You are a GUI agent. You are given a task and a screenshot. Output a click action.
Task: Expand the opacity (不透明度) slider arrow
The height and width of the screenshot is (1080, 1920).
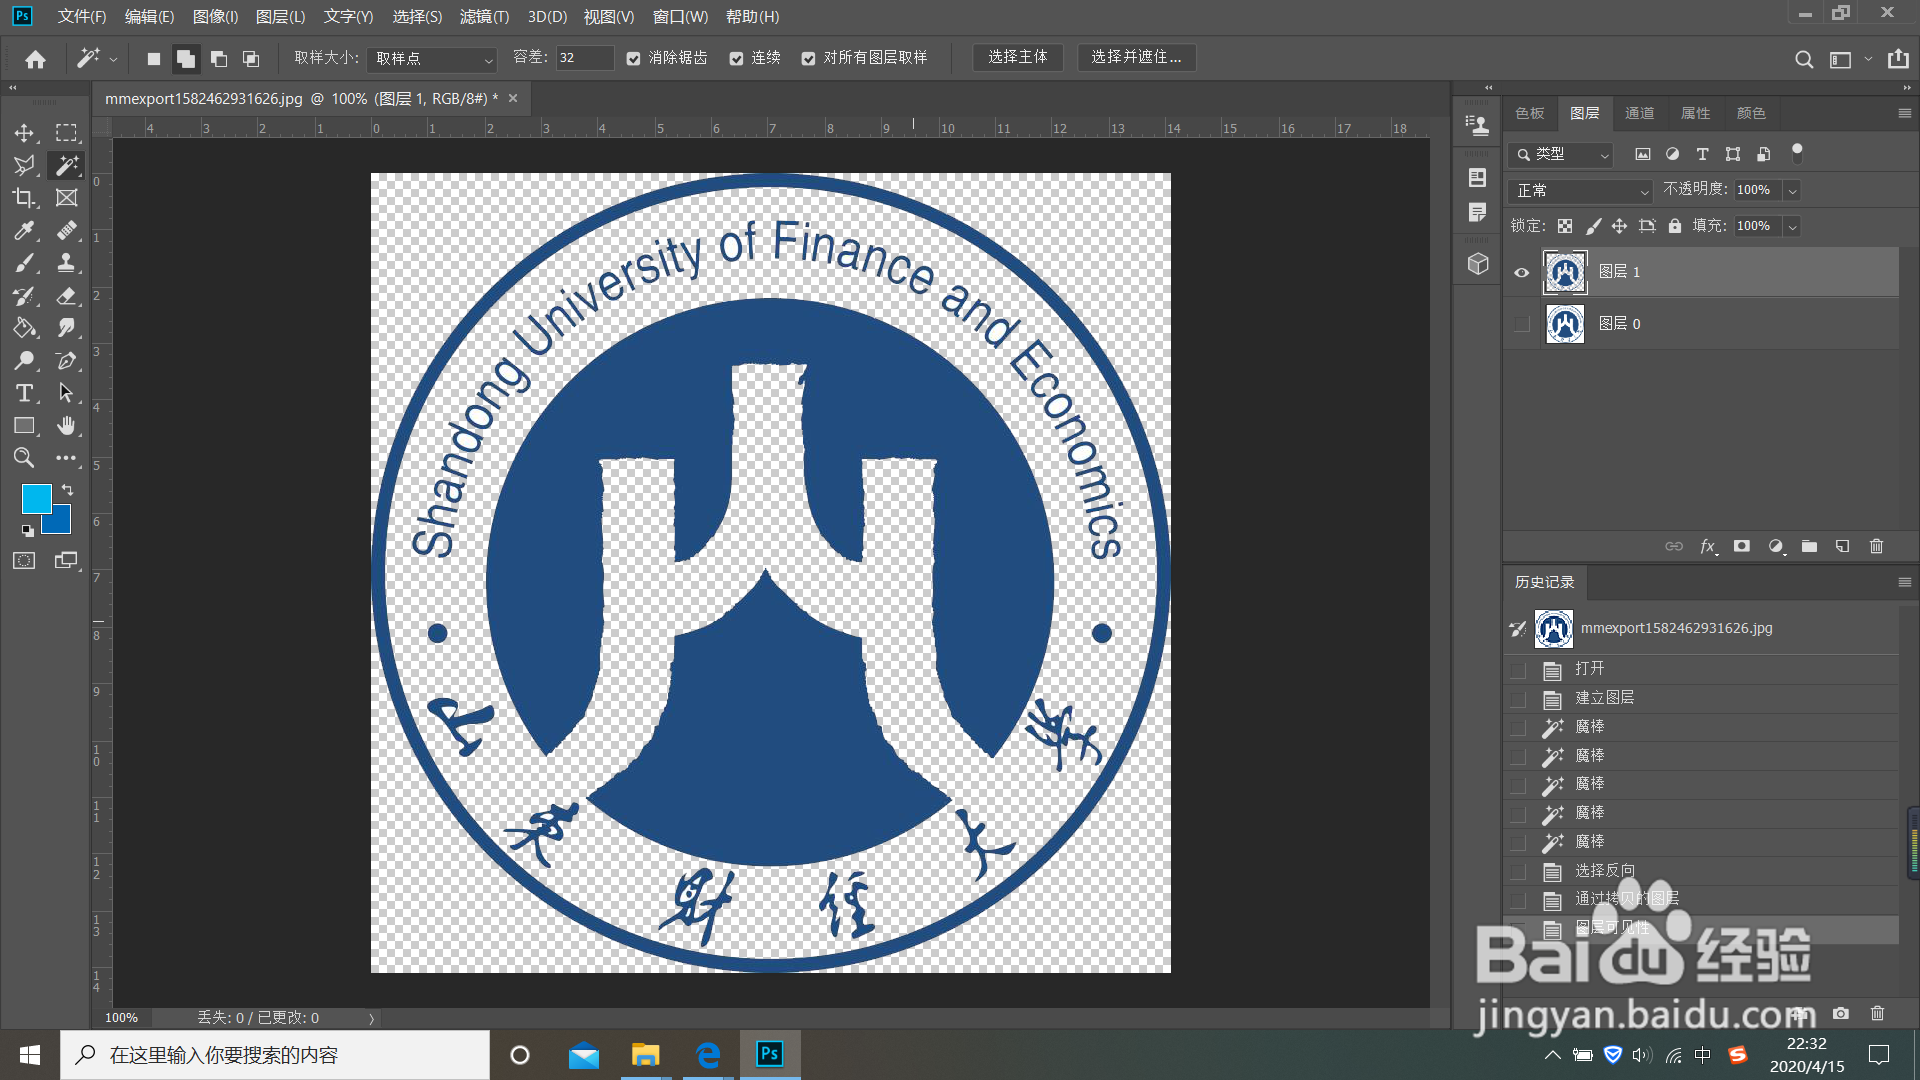click(1792, 190)
